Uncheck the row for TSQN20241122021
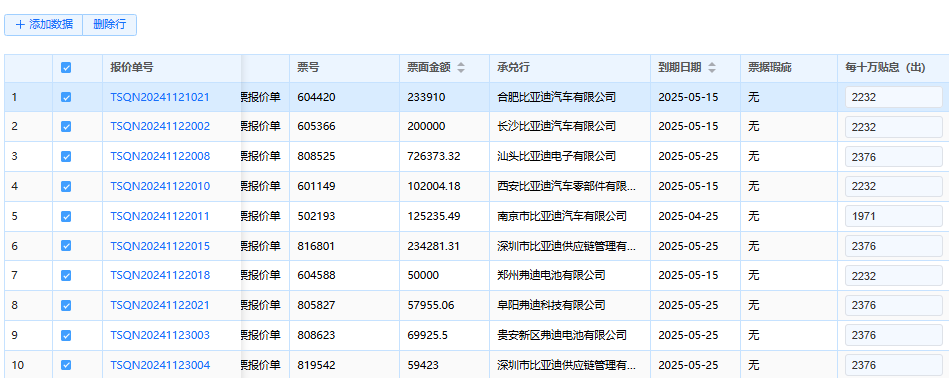The height and width of the screenshot is (378, 949). 66,305
